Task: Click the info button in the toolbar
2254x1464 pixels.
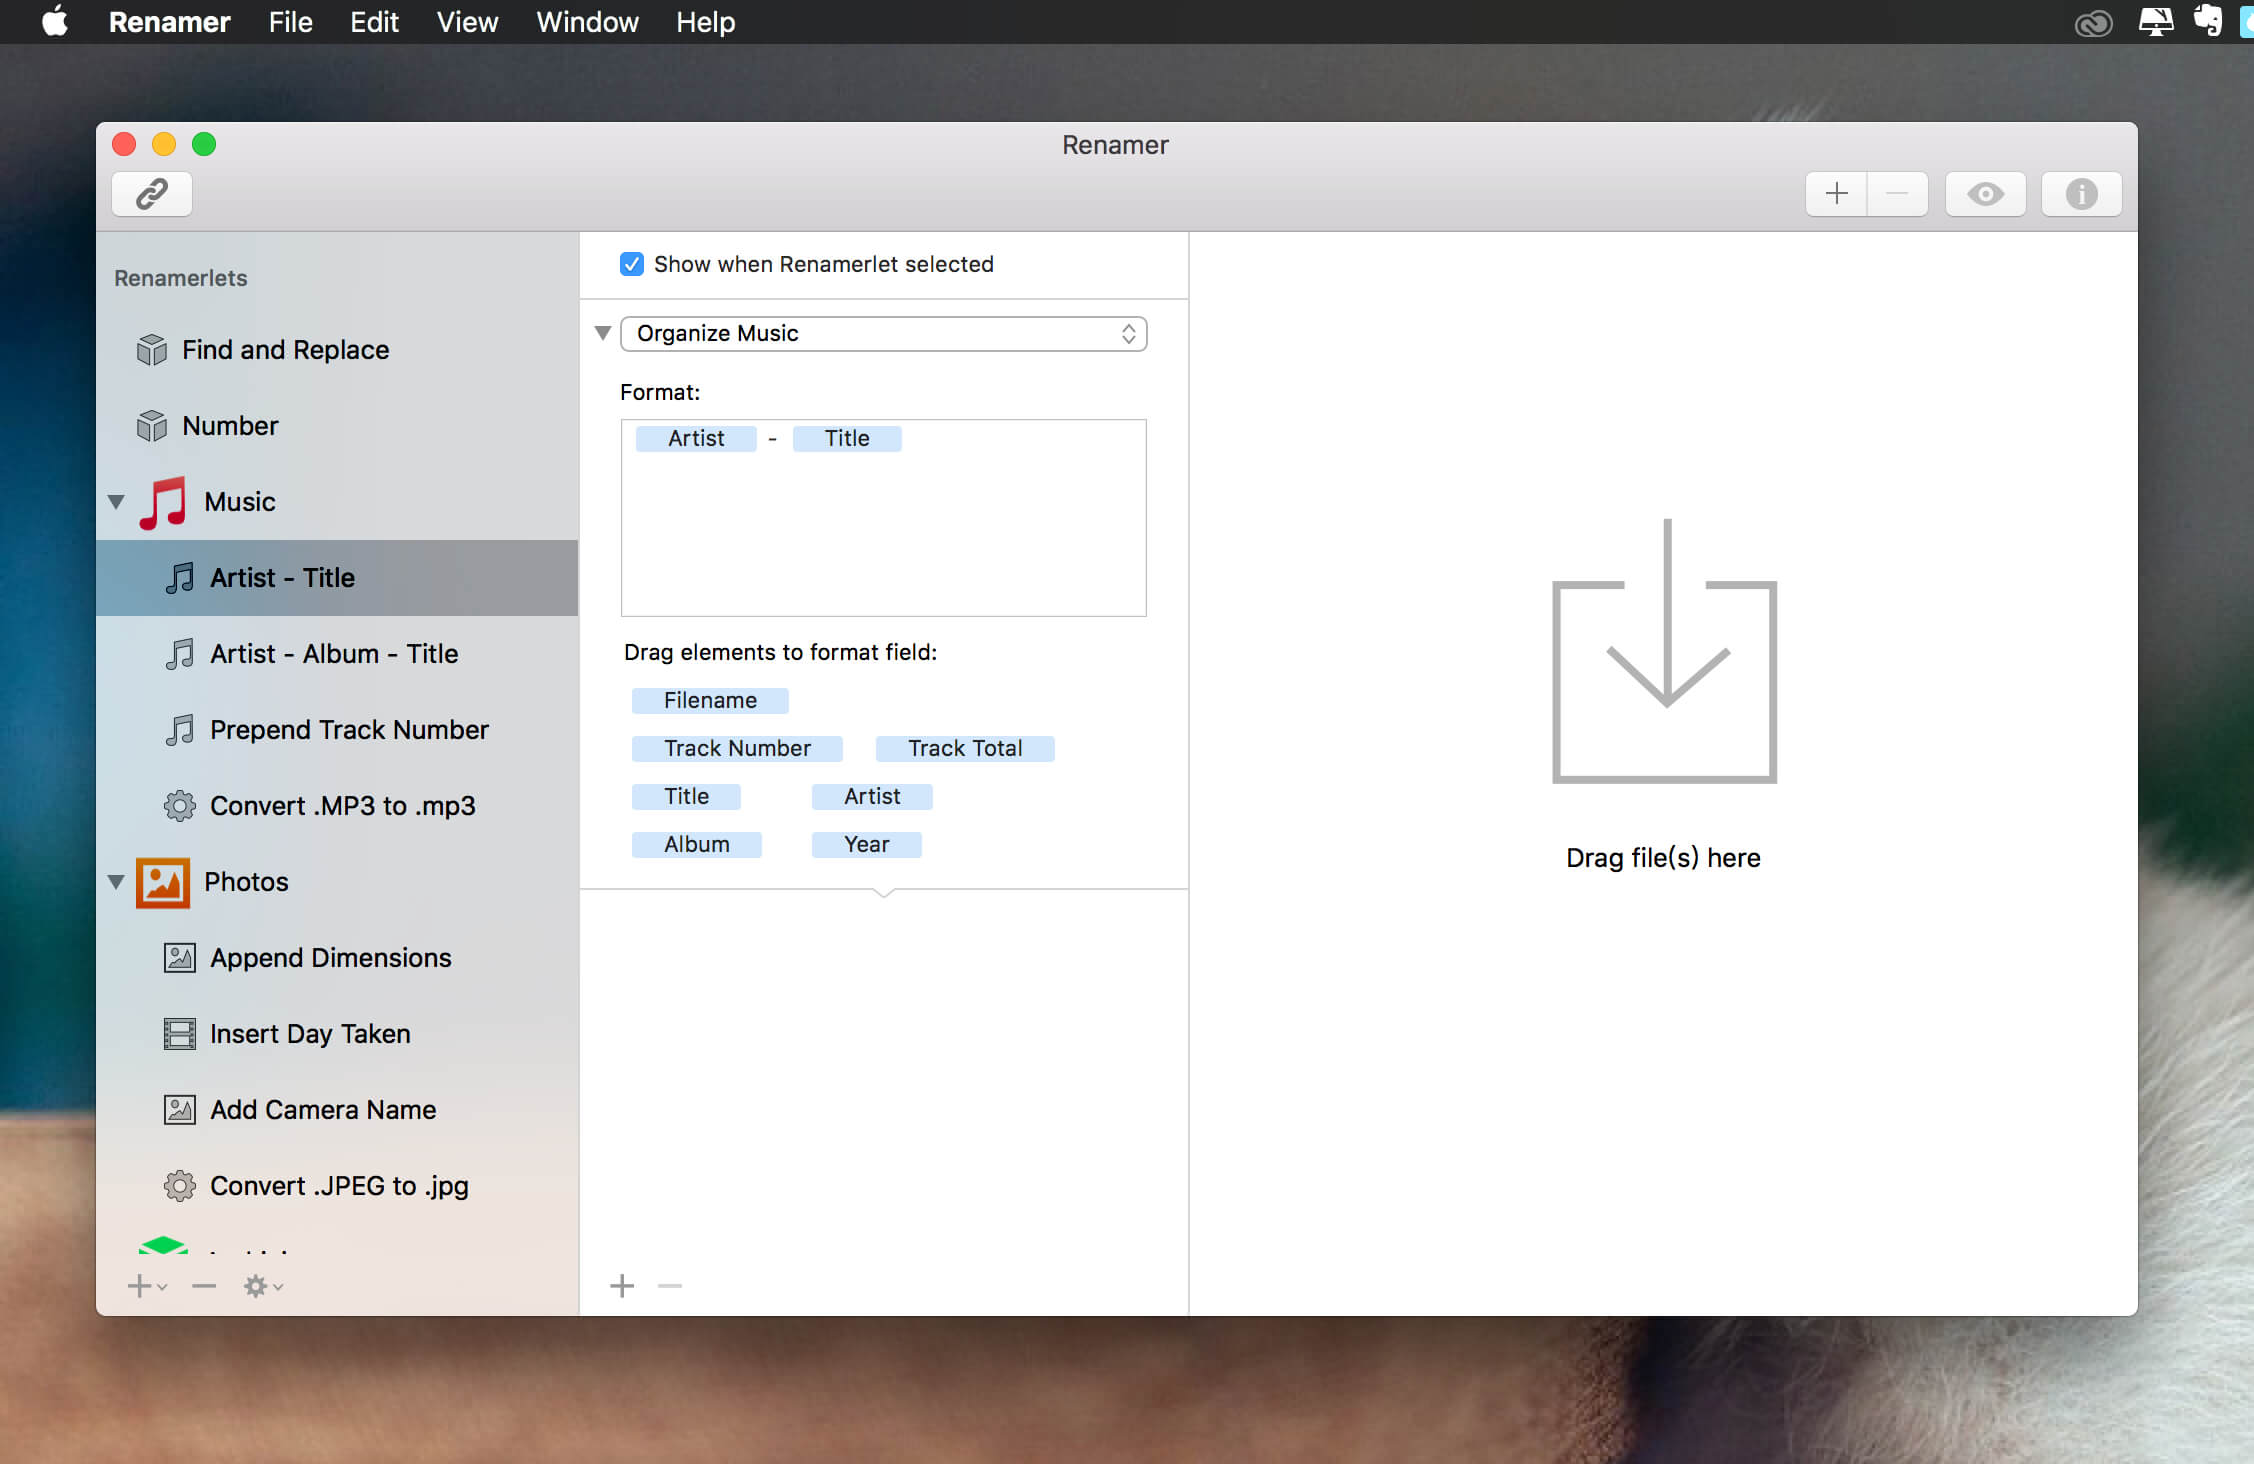Action: (2080, 194)
